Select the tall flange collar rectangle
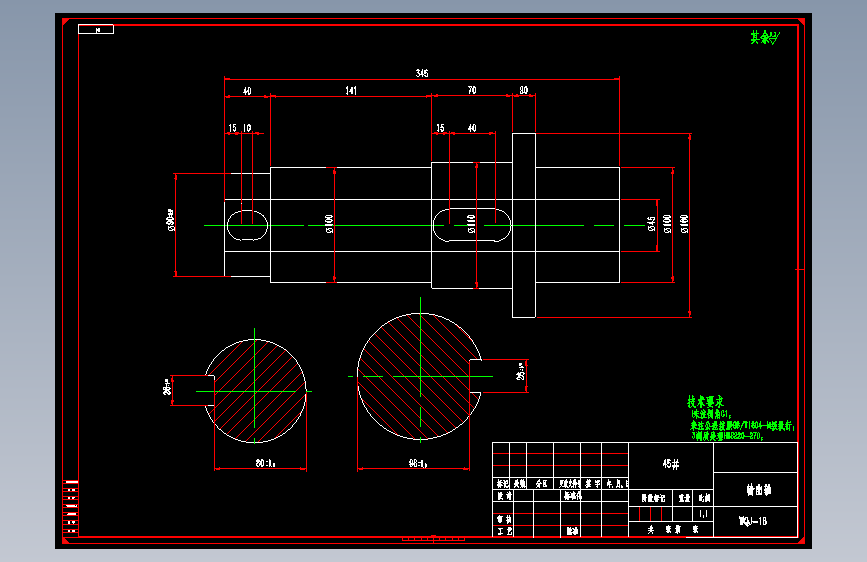 (524, 225)
